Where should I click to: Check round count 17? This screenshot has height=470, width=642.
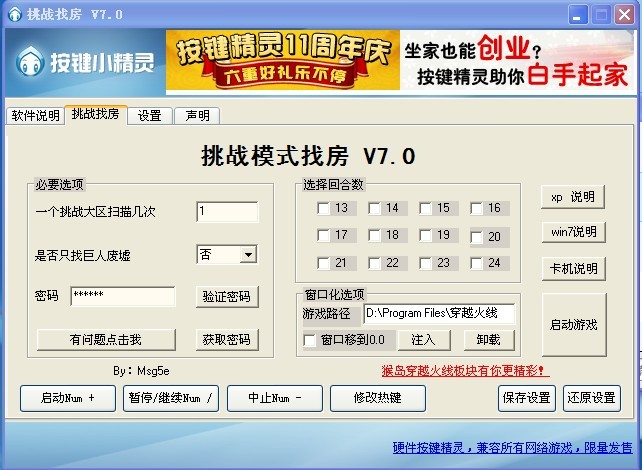pyautogui.click(x=323, y=235)
